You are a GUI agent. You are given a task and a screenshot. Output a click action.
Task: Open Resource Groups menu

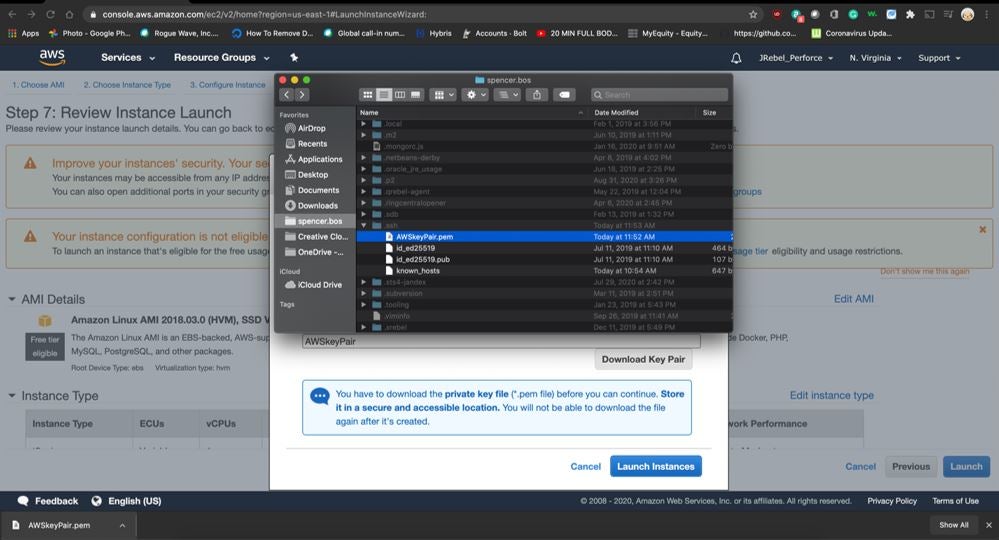221,57
